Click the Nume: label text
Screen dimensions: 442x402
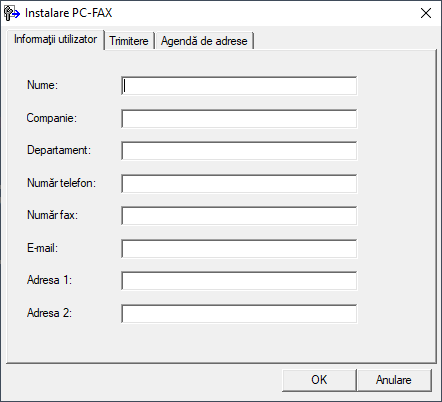point(42,85)
